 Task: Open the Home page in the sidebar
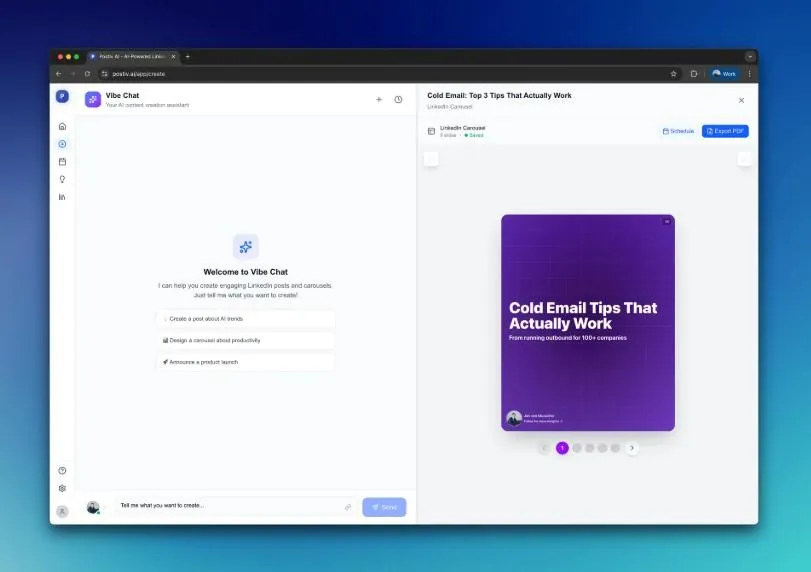click(x=63, y=126)
